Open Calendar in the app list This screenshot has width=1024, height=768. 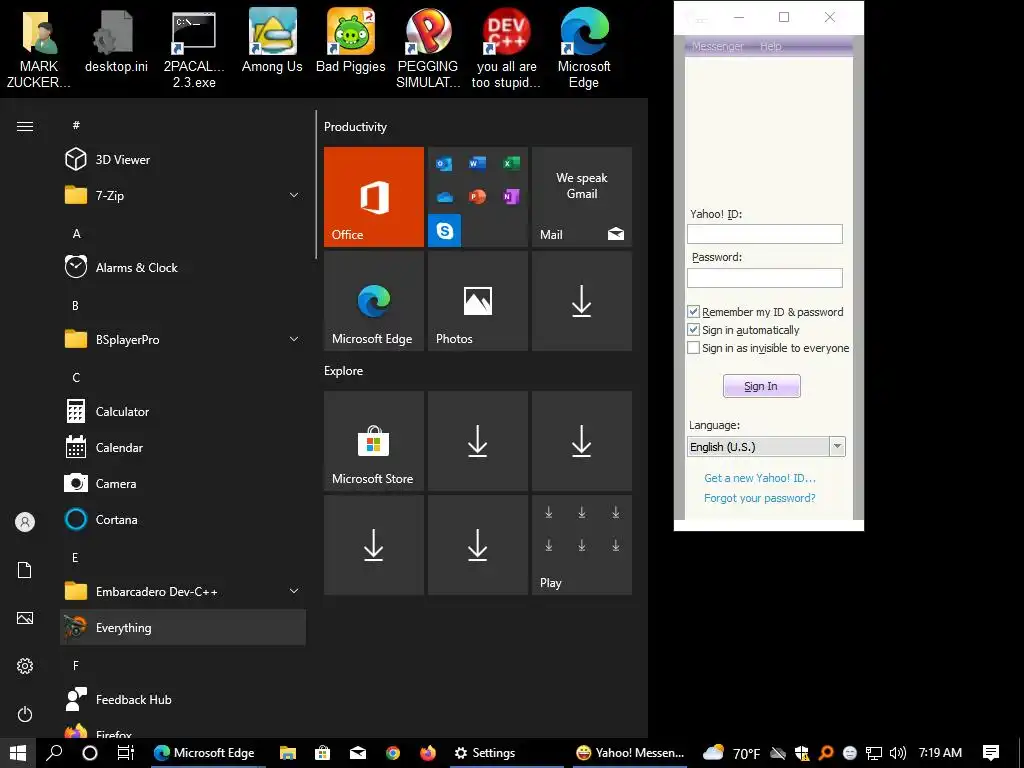183,447
